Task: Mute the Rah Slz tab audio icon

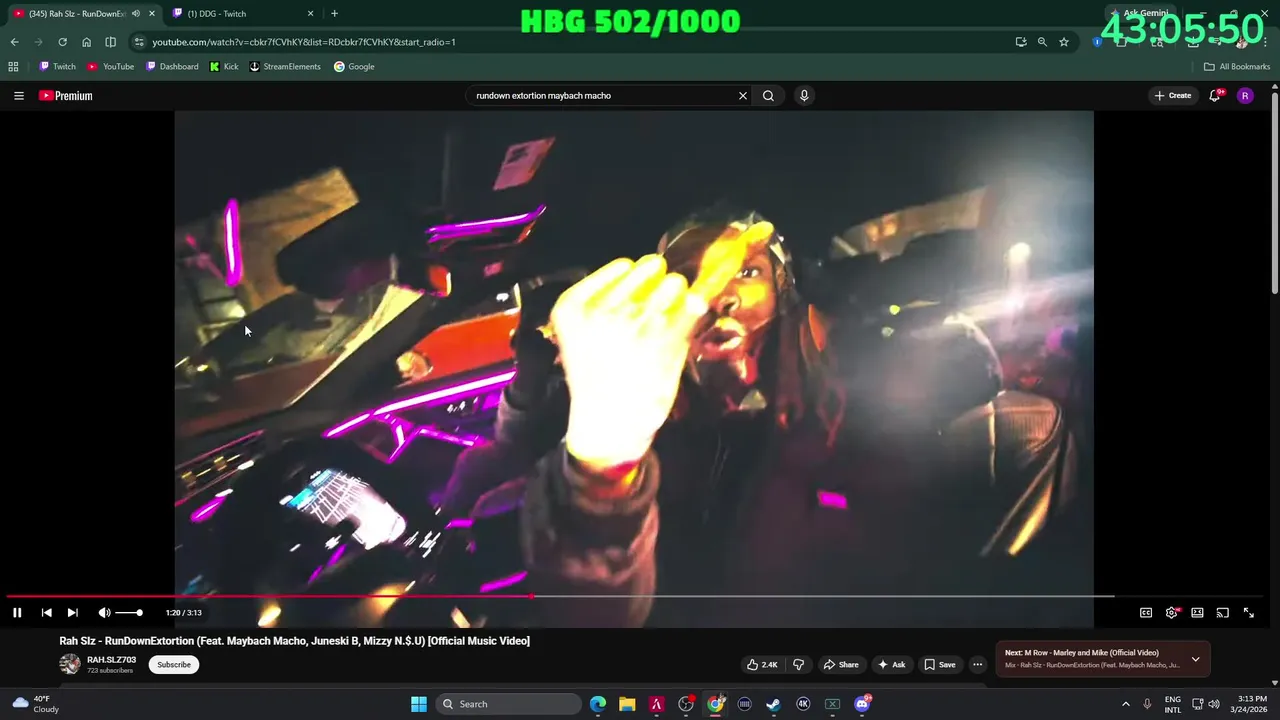Action: coord(136,14)
